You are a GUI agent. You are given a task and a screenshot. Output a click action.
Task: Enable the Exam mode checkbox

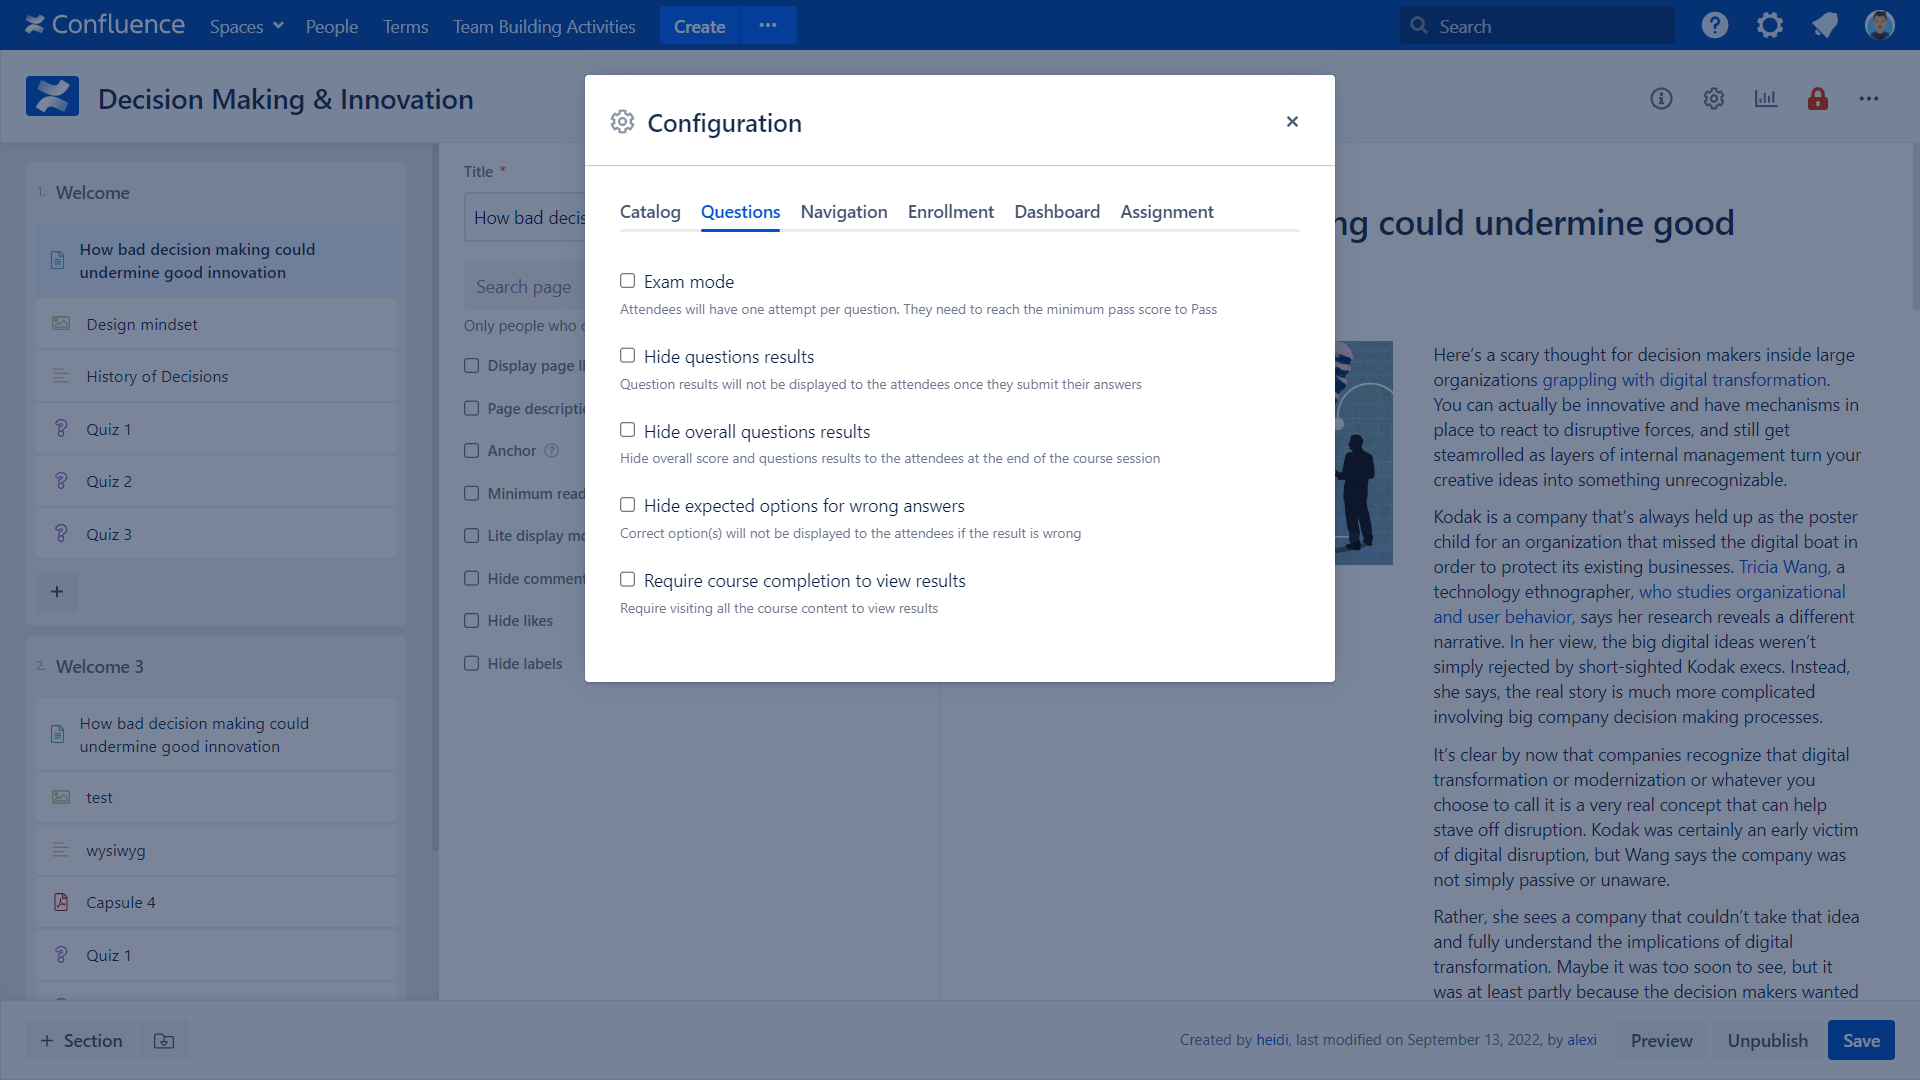point(628,281)
